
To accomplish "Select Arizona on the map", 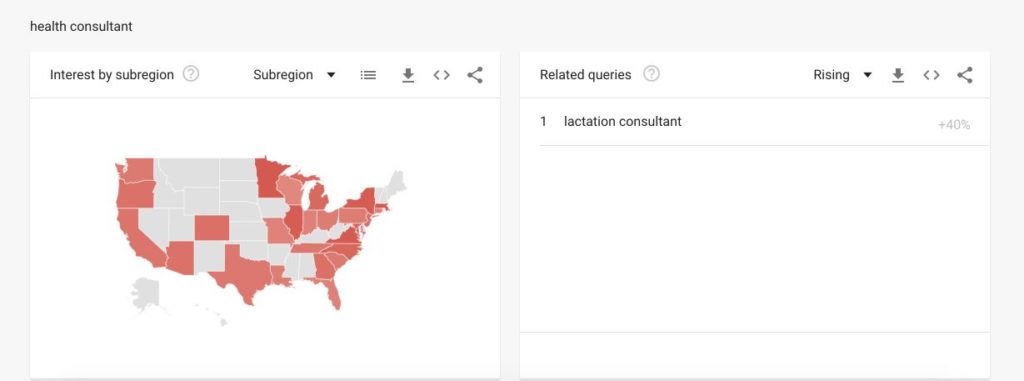I will click(180, 258).
